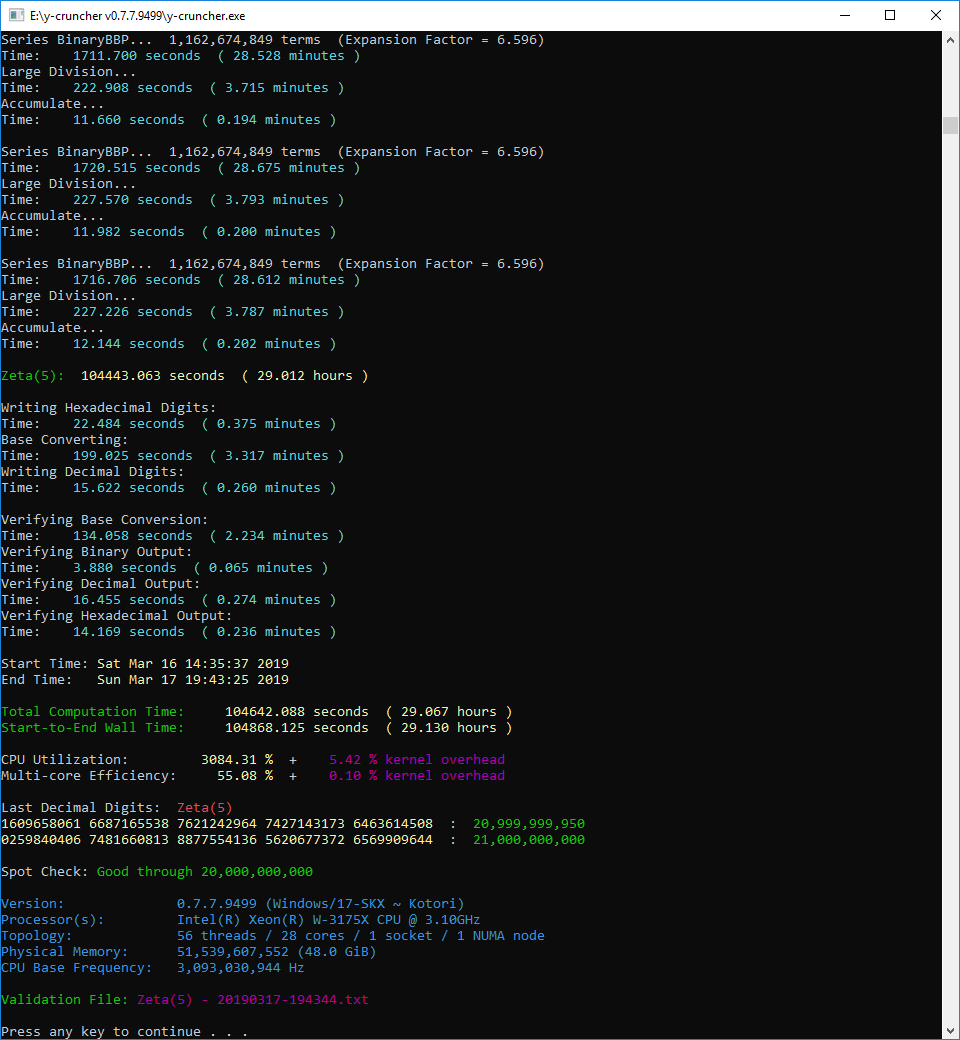Click the Physical Memory value 48.0 GiB
The image size is (960, 1040).
click(x=276, y=952)
